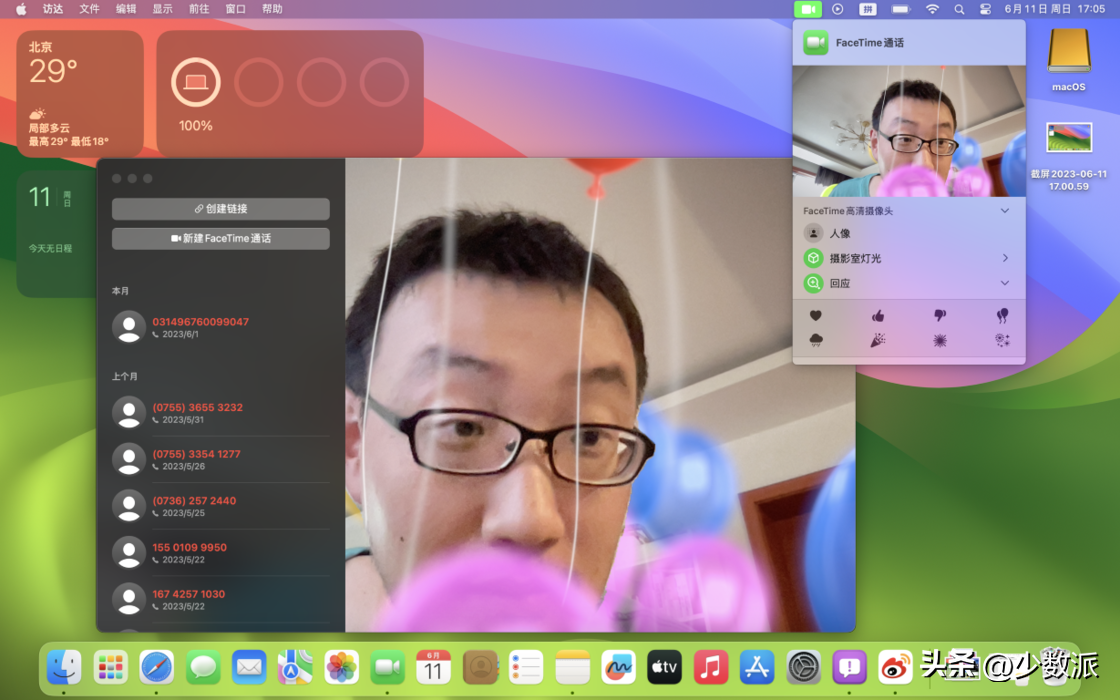This screenshot has width=1120, height=700.
Task: Click the date and time in menu bar
Action: tap(1054, 9)
